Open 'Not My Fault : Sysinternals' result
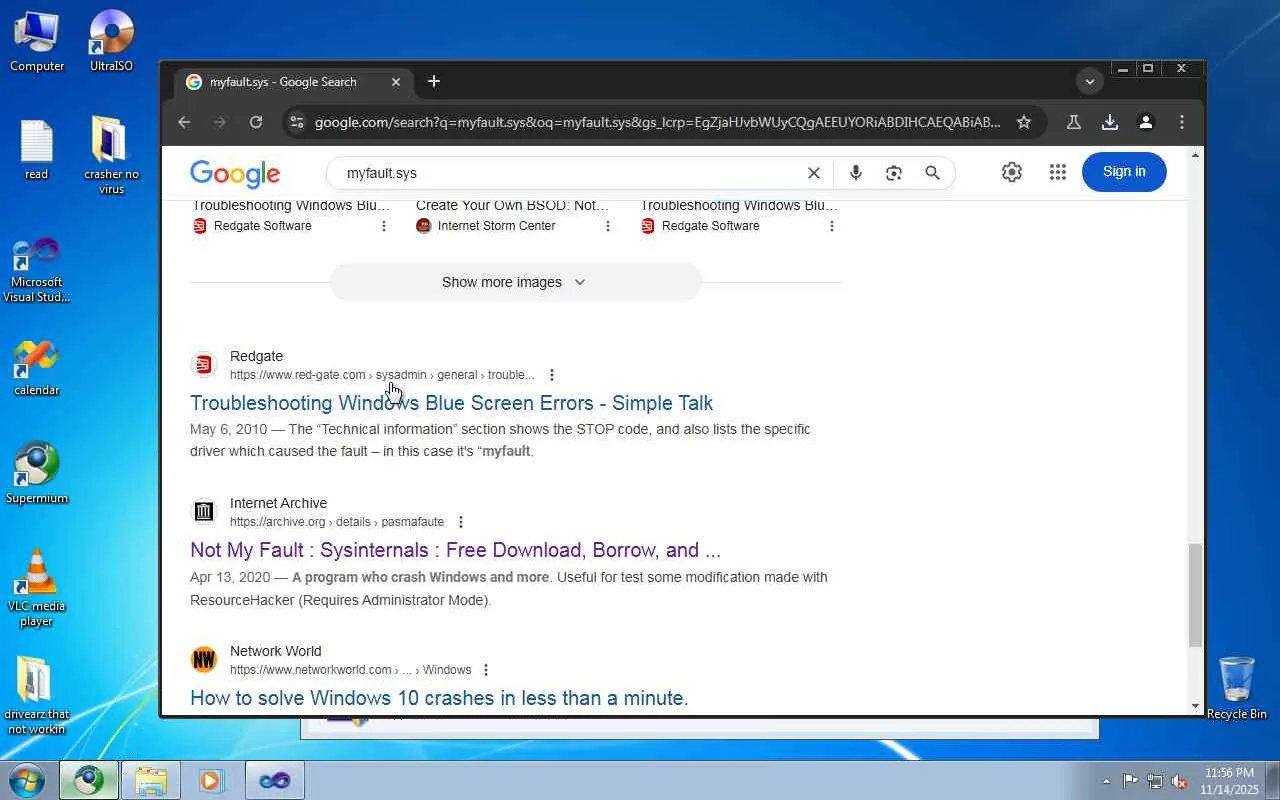This screenshot has height=800, width=1280. pos(455,550)
